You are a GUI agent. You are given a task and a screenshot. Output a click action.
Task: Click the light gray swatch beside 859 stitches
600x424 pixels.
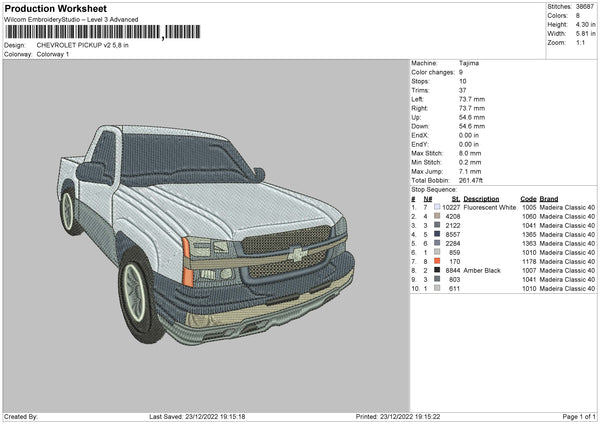[437, 252]
